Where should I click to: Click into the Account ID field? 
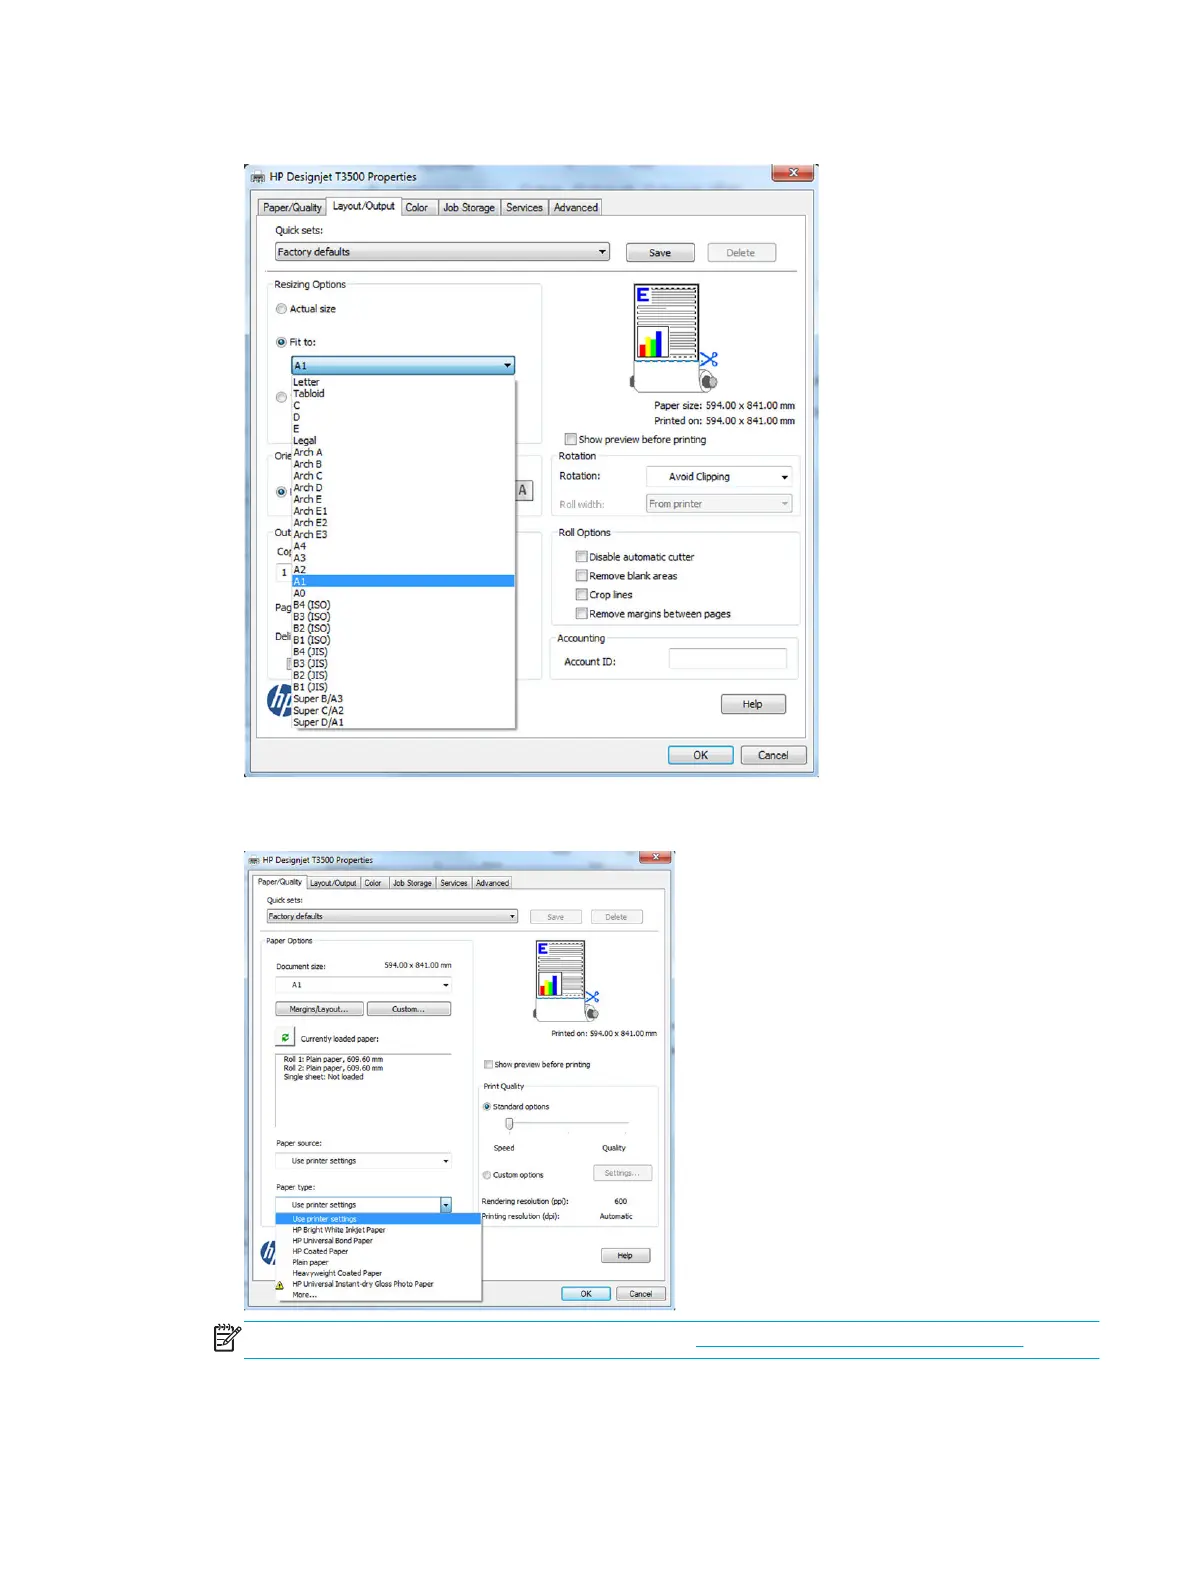(728, 658)
